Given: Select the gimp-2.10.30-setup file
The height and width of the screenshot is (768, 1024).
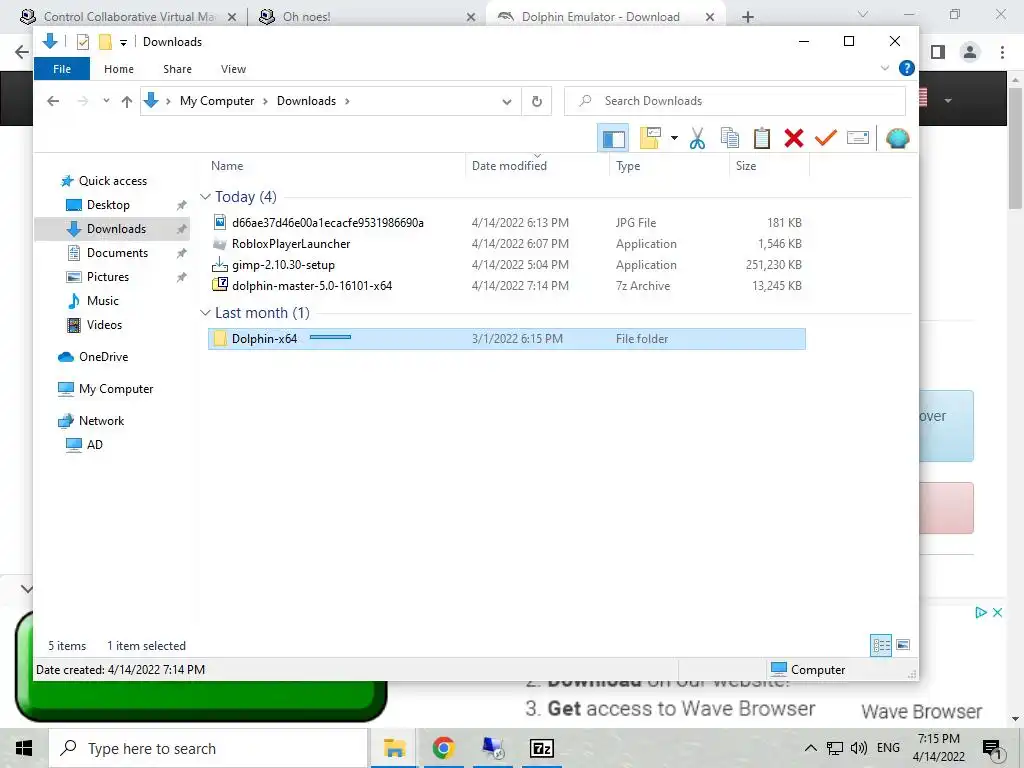Looking at the screenshot, I should pos(507,264).
